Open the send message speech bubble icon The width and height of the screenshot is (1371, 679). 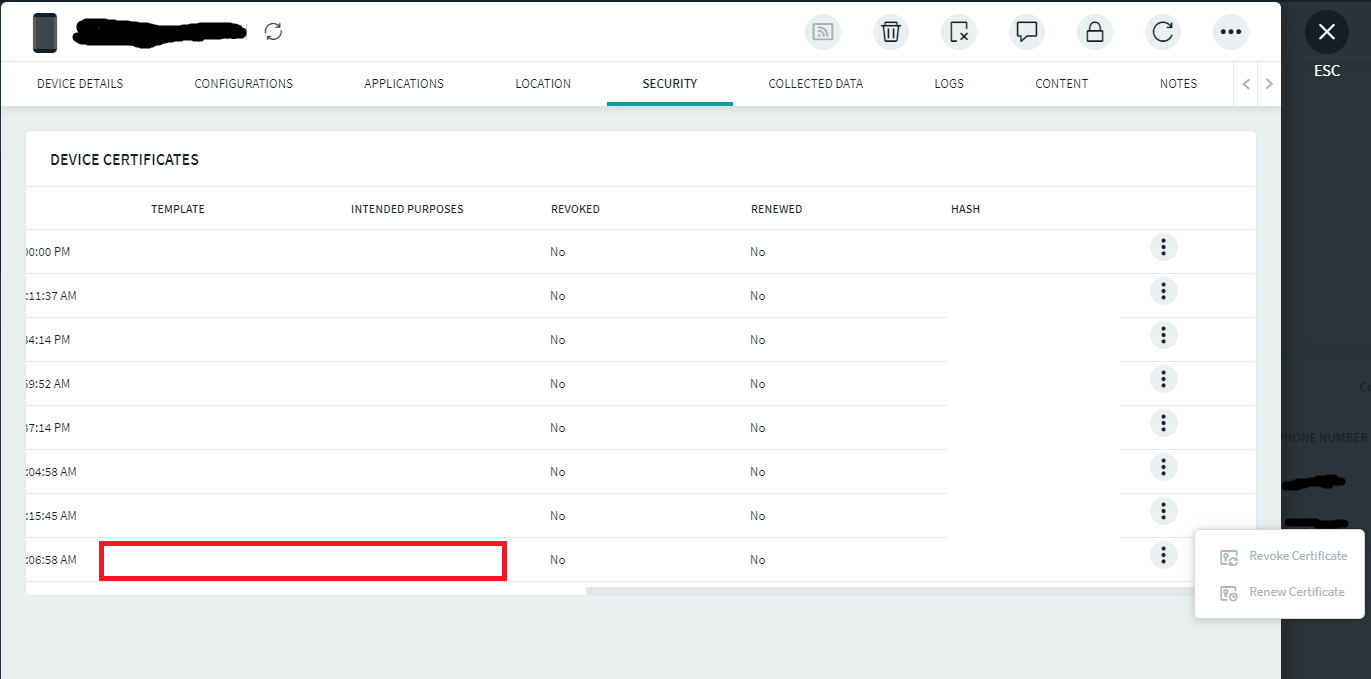1027,32
